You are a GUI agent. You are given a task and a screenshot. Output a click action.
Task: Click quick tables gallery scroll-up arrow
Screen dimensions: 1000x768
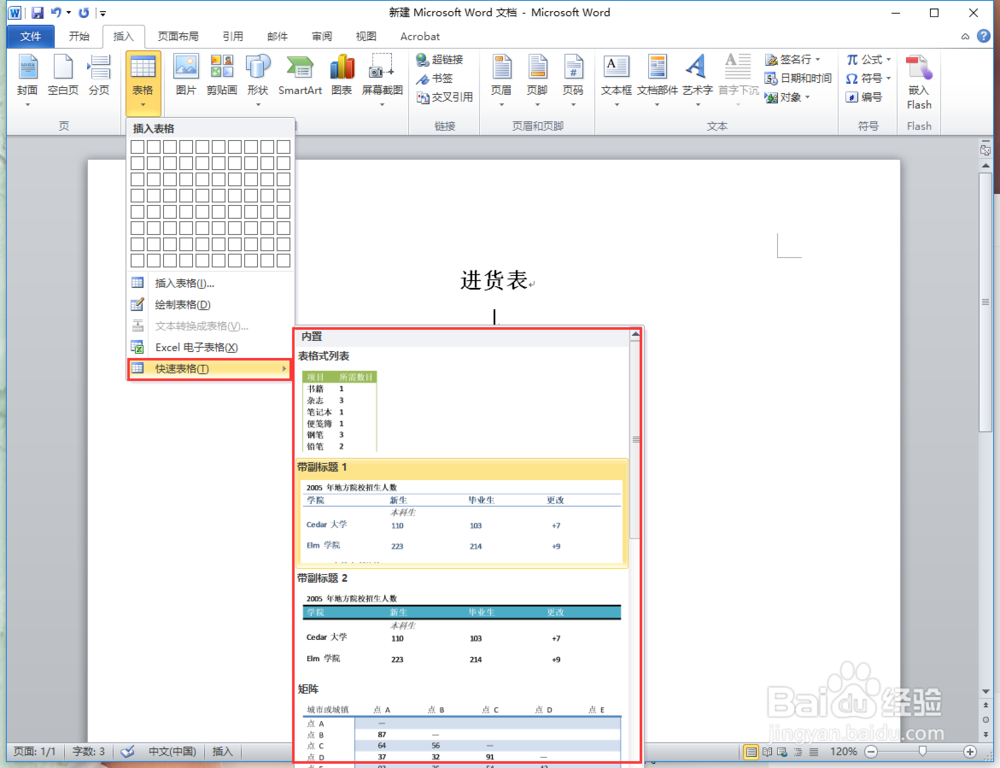636,334
